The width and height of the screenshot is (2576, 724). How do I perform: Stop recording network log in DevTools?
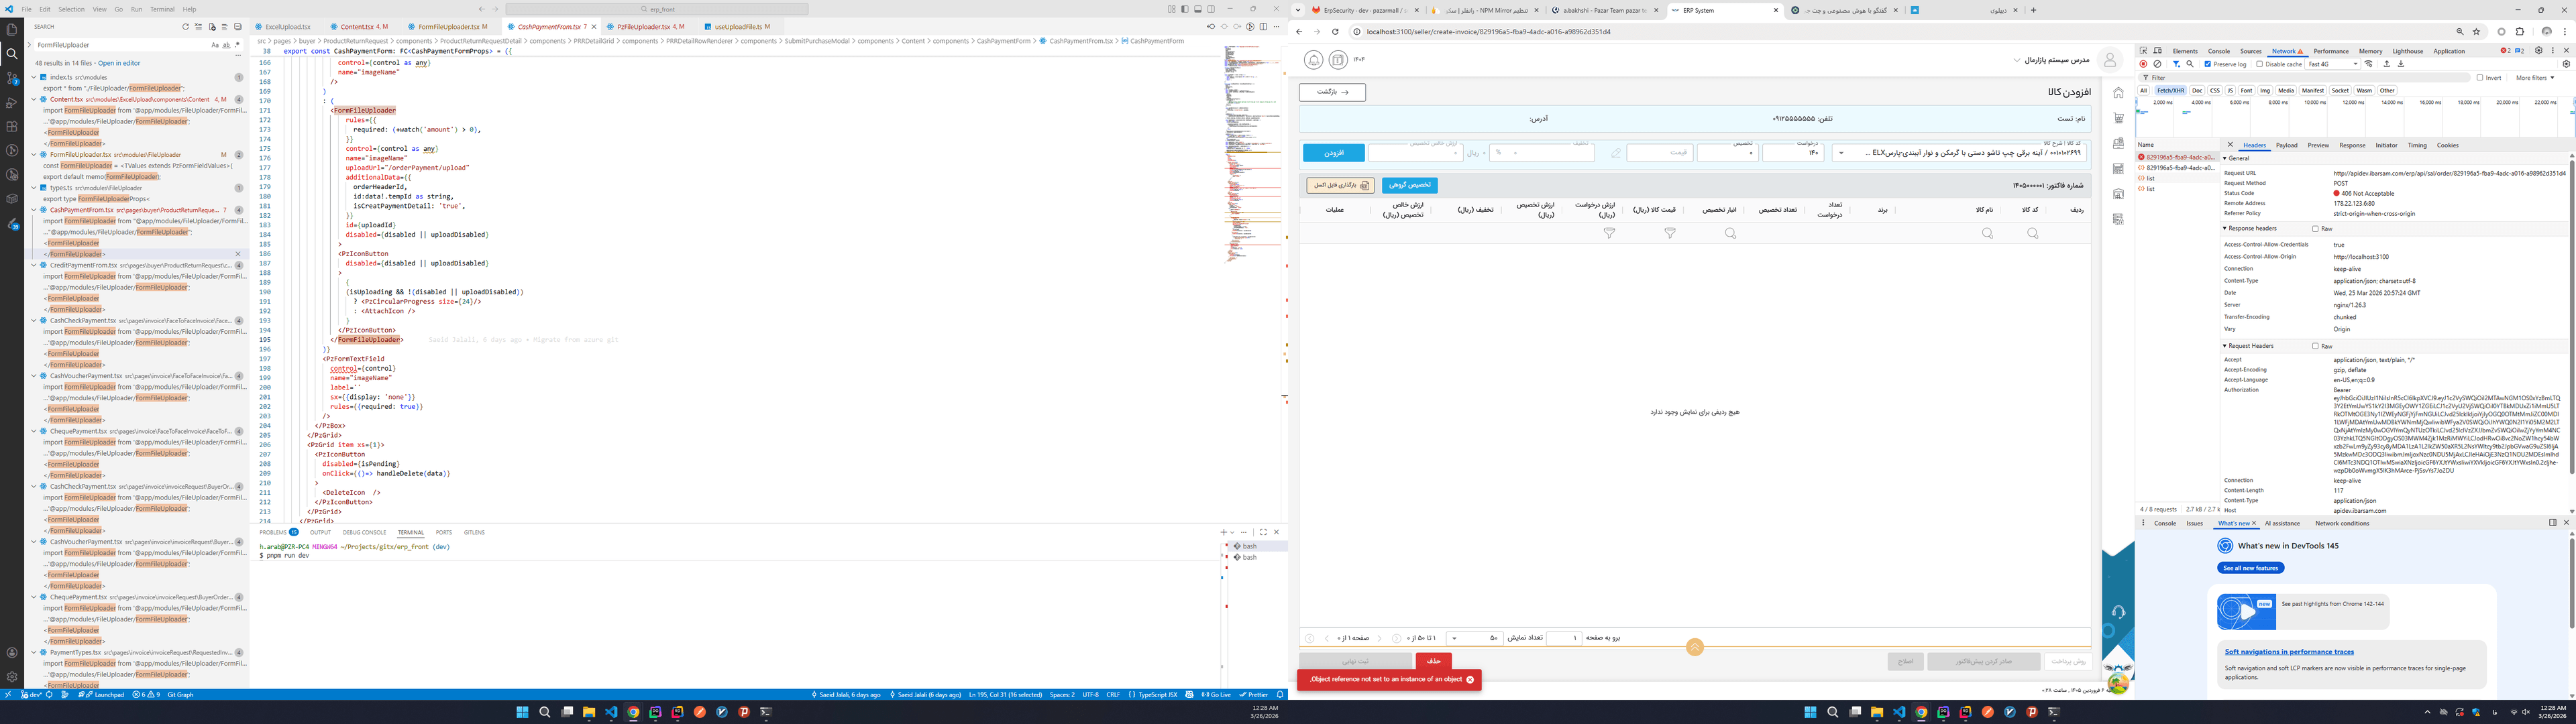click(2143, 64)
